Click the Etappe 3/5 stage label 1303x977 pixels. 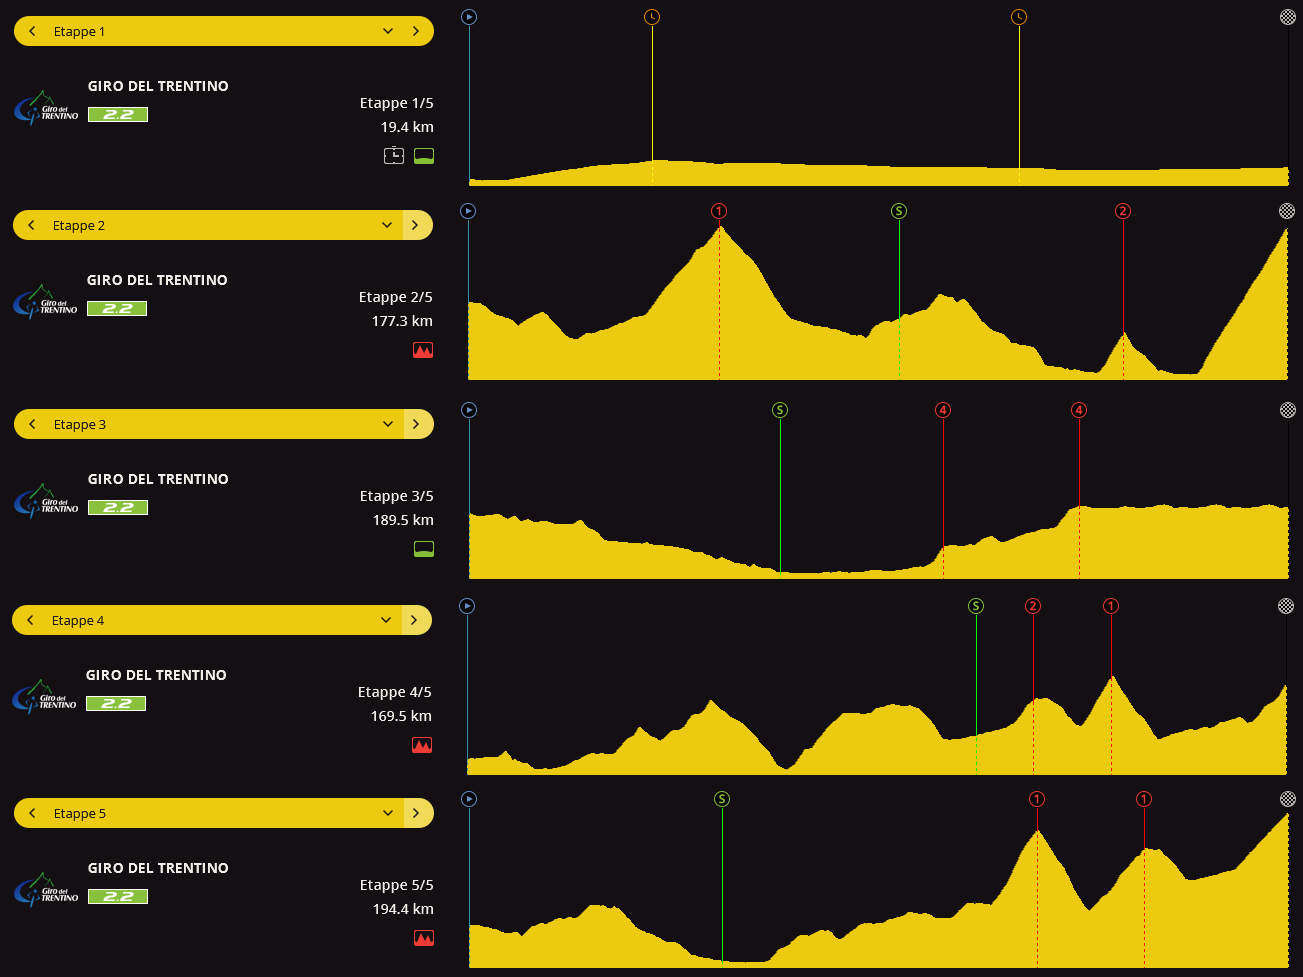point(397,496)
